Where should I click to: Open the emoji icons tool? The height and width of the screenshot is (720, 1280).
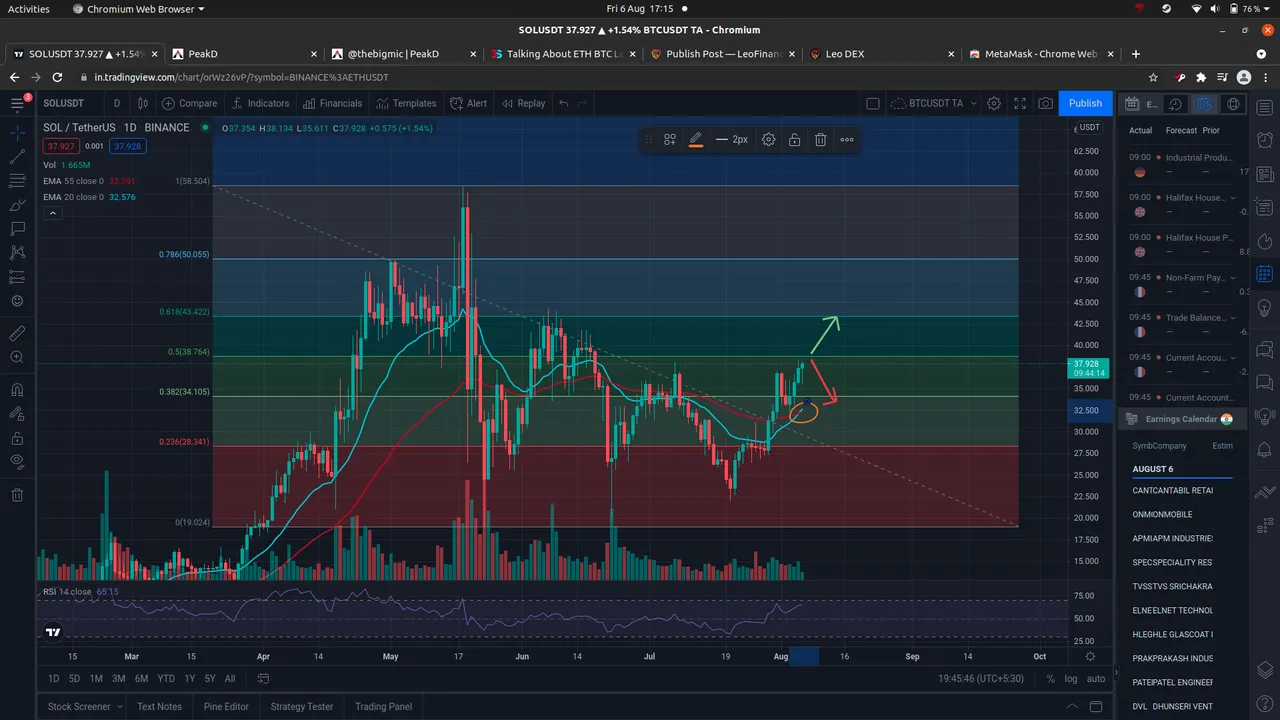coord(17,301)
